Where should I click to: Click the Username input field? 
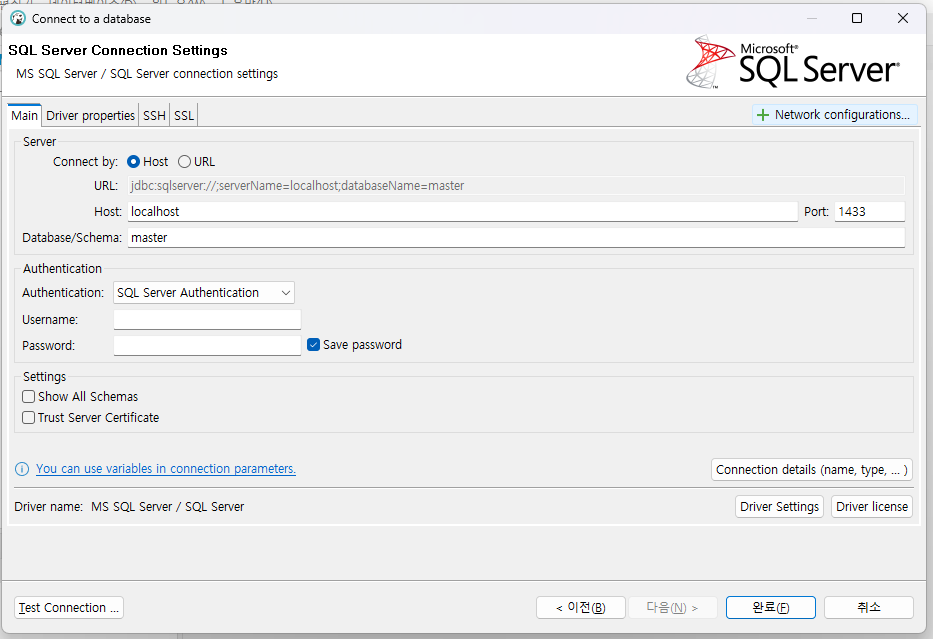(x=207, y=320)
